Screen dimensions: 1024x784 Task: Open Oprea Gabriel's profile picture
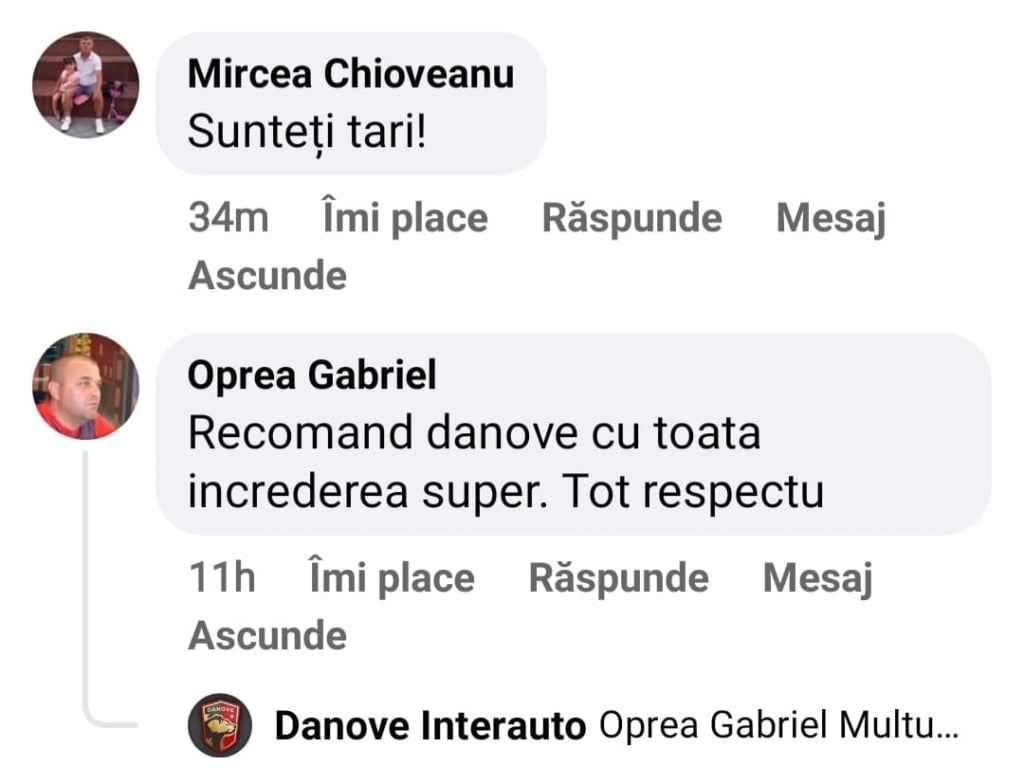[85, 386]
